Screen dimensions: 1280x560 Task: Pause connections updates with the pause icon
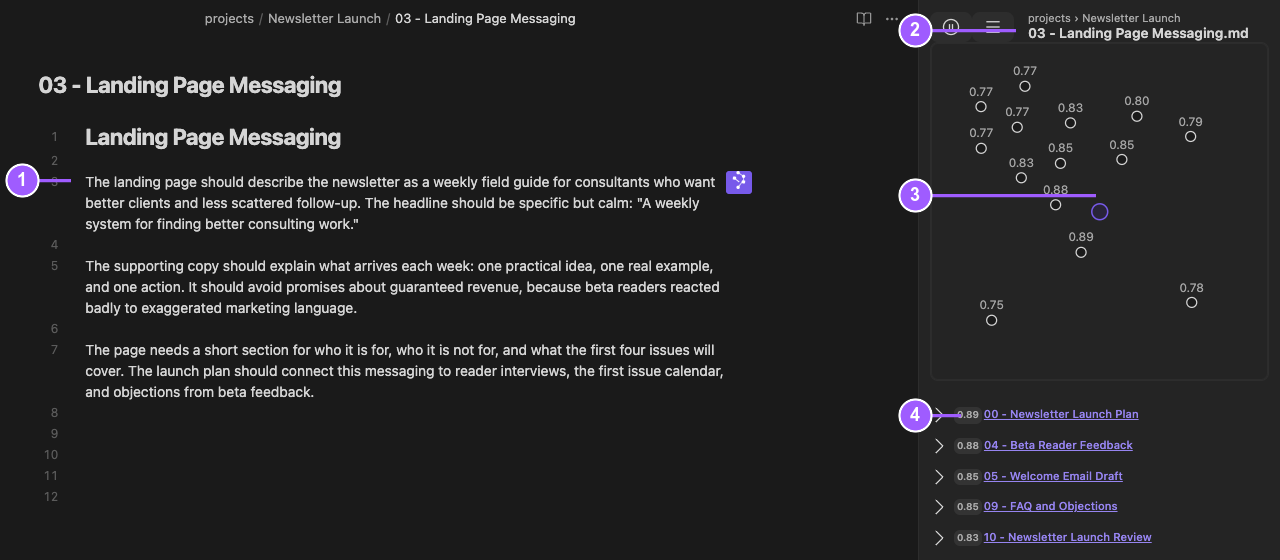click(951, 27)
